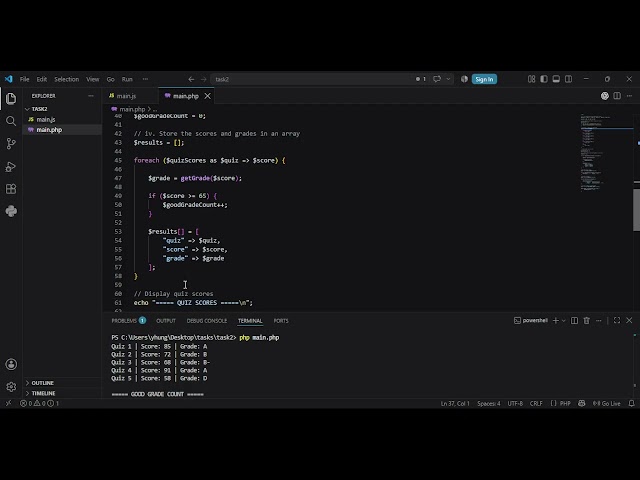The image size is (640, 480).
Task: Open the Manage gear icon
Action: 11,387
